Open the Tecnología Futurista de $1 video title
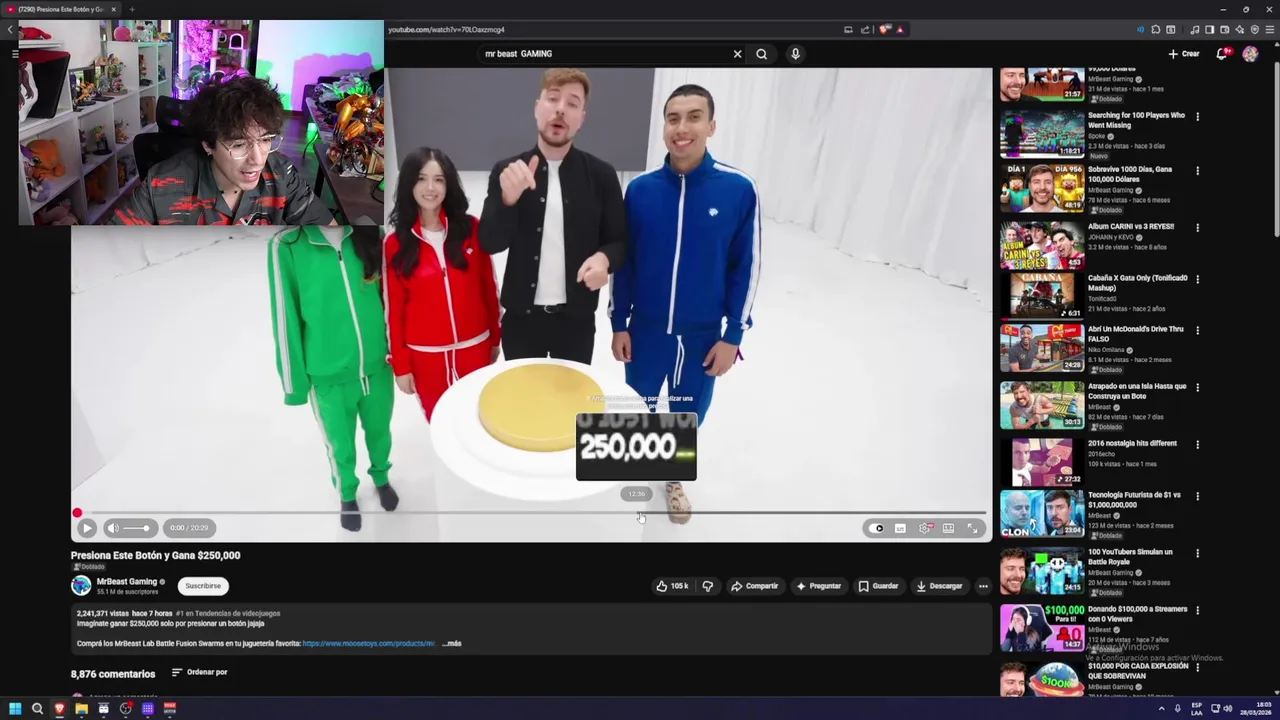The image size is (1280, 720). [x=1134, y=500]
